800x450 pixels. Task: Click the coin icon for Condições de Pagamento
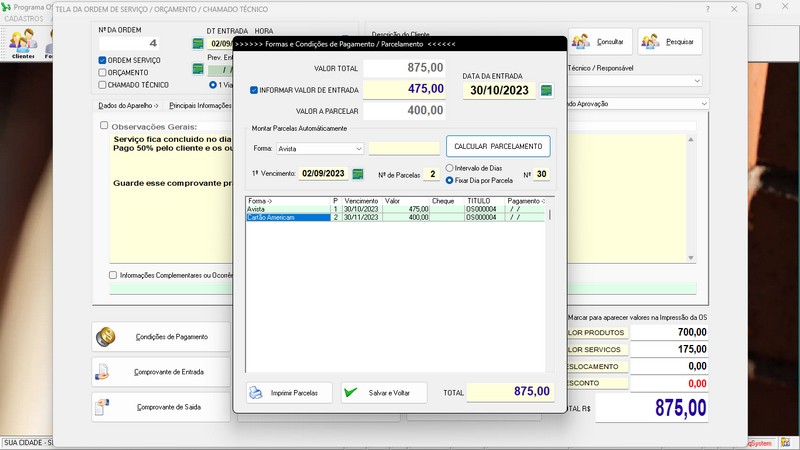coord(105,337)
